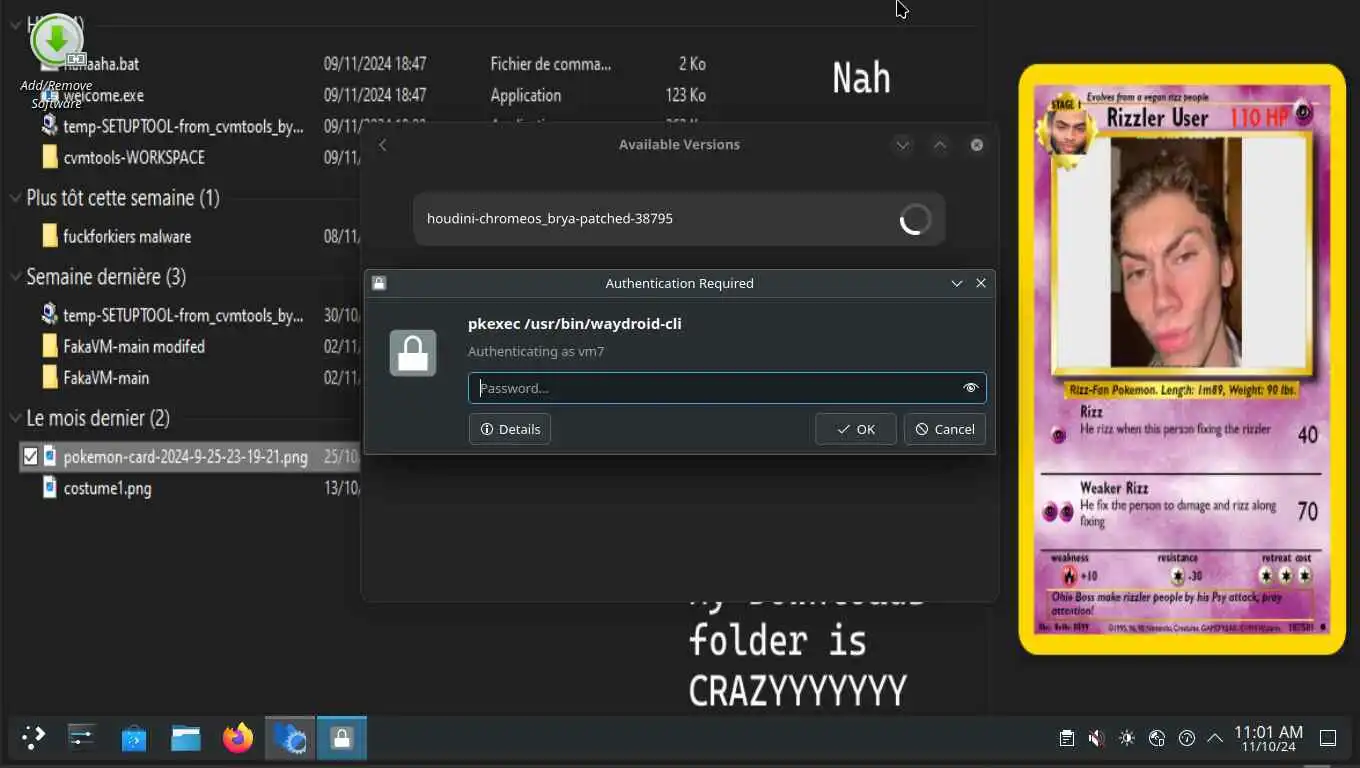1360x768 pixels.
Task: Click the large padlock icon in dialog
Action: coord(413,353)
